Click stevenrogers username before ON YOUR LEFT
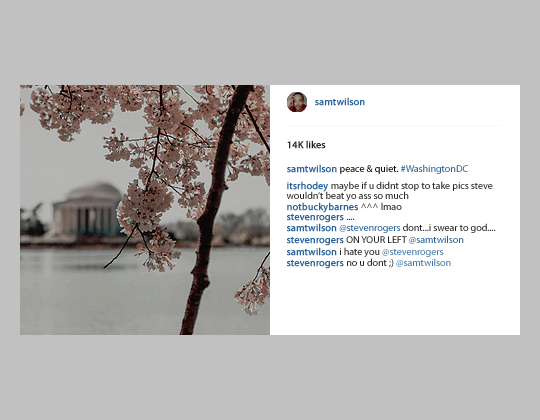The width and height of the screenshot is (540, 420). point(315,240)
